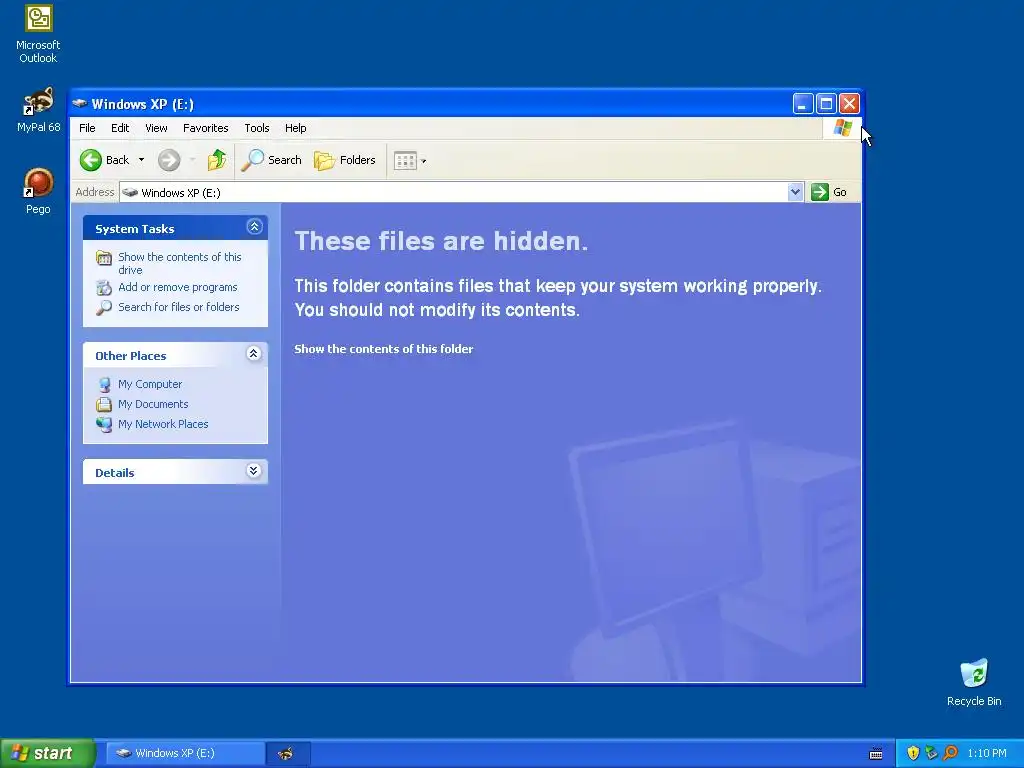Screen dimensions: 1024x768
Task: Click Windows XP (E:) taskbar button
Action: 185,753
